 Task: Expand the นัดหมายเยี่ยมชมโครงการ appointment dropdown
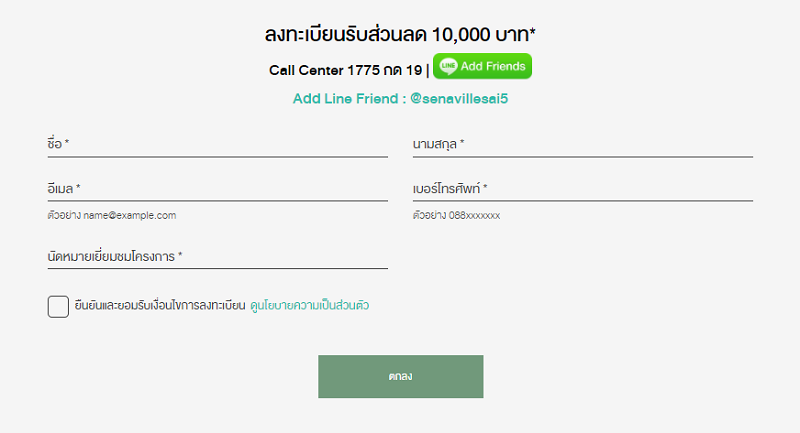click(218, 256)
